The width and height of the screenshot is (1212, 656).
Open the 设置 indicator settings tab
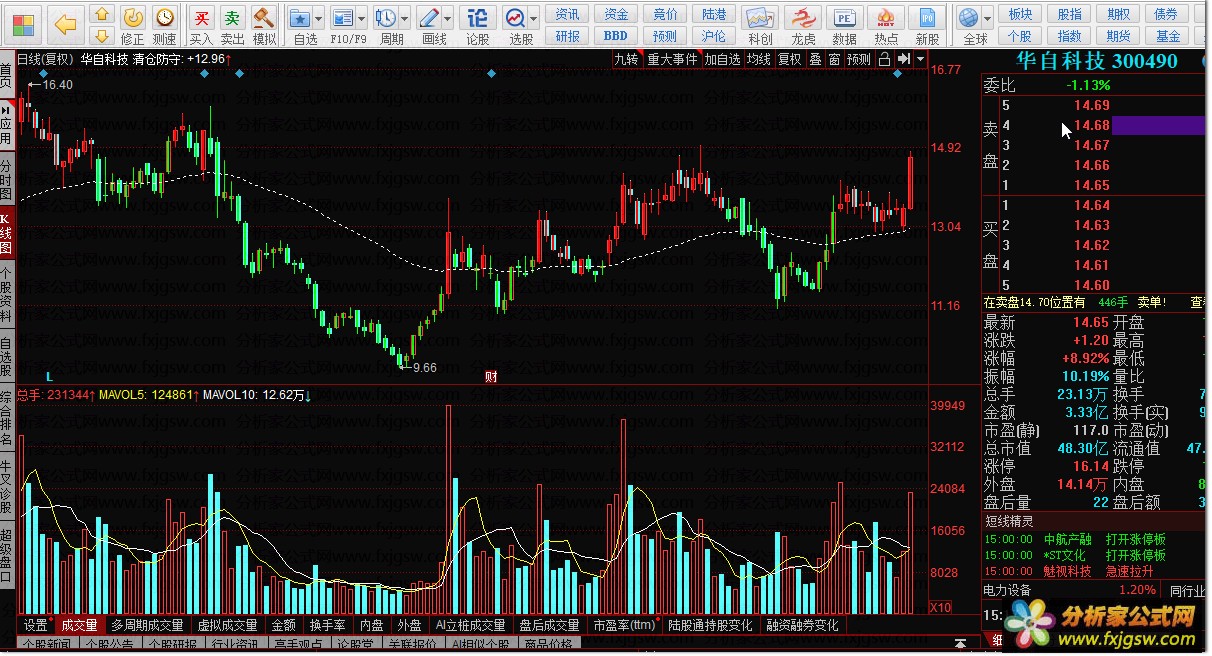click(x=36, y=625)
